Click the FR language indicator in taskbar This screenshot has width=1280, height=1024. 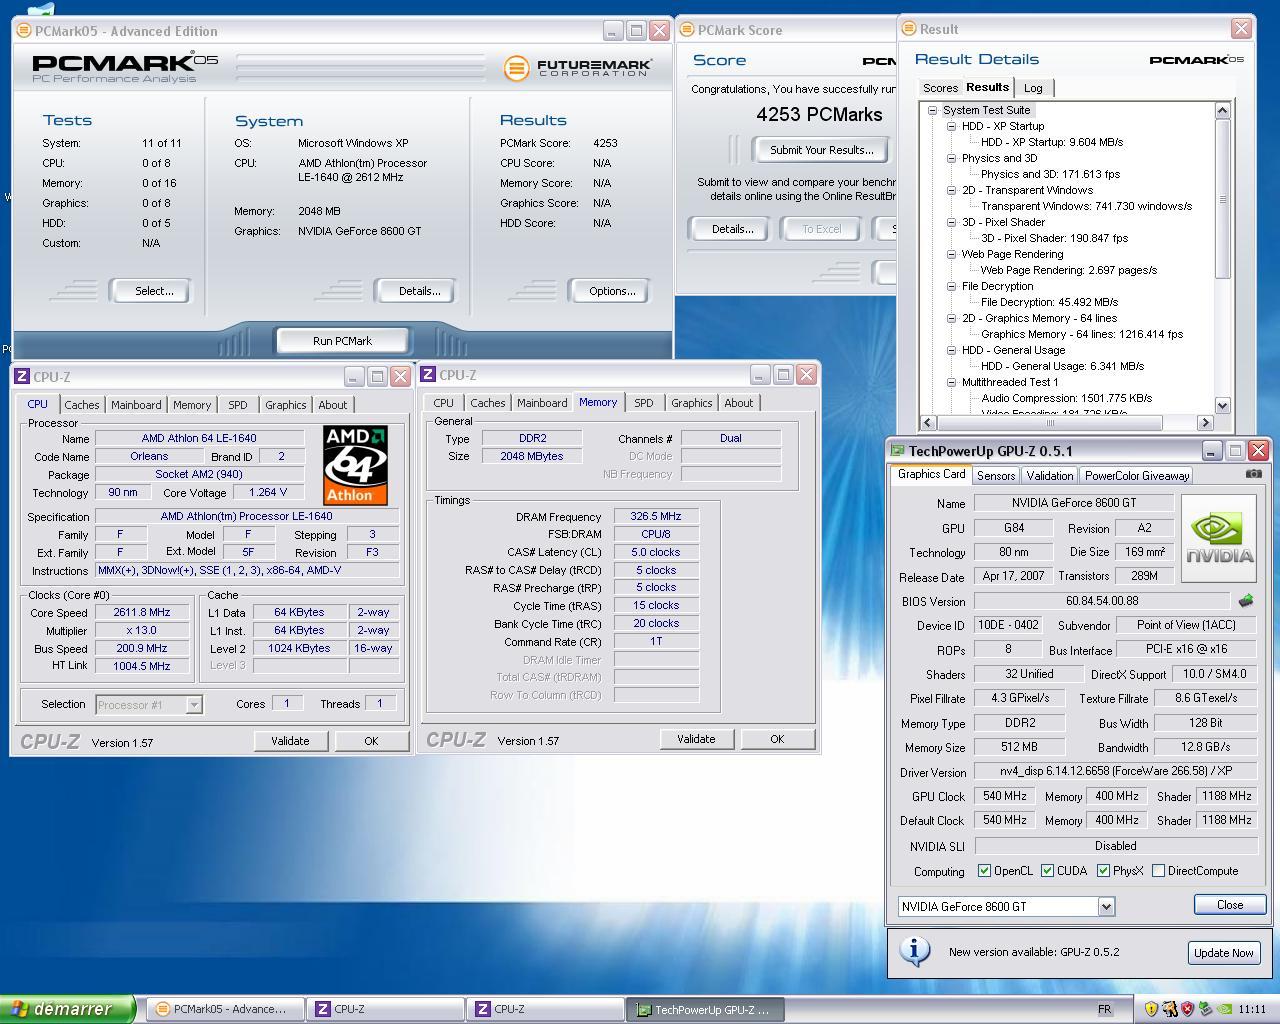(x=1104, y=1010)
